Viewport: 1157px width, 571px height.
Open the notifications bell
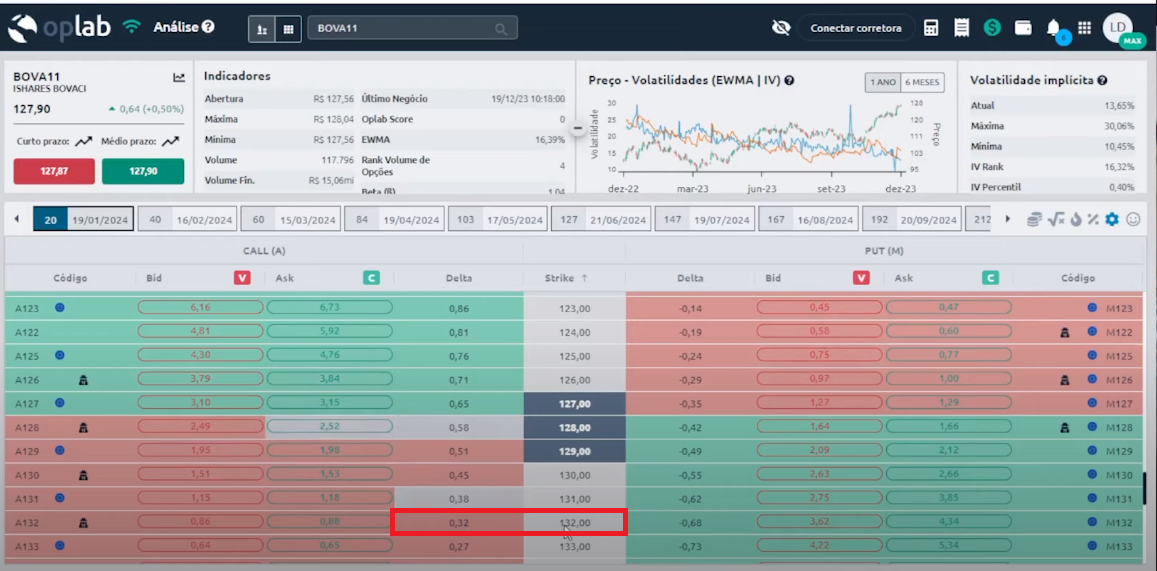click(1053, 28)
